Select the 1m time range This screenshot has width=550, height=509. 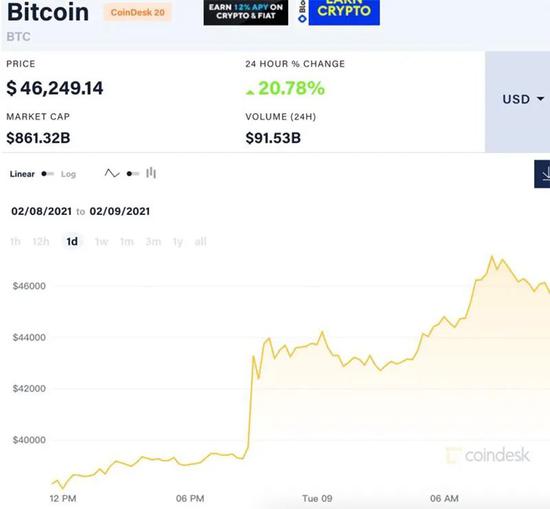pos(127,242)
